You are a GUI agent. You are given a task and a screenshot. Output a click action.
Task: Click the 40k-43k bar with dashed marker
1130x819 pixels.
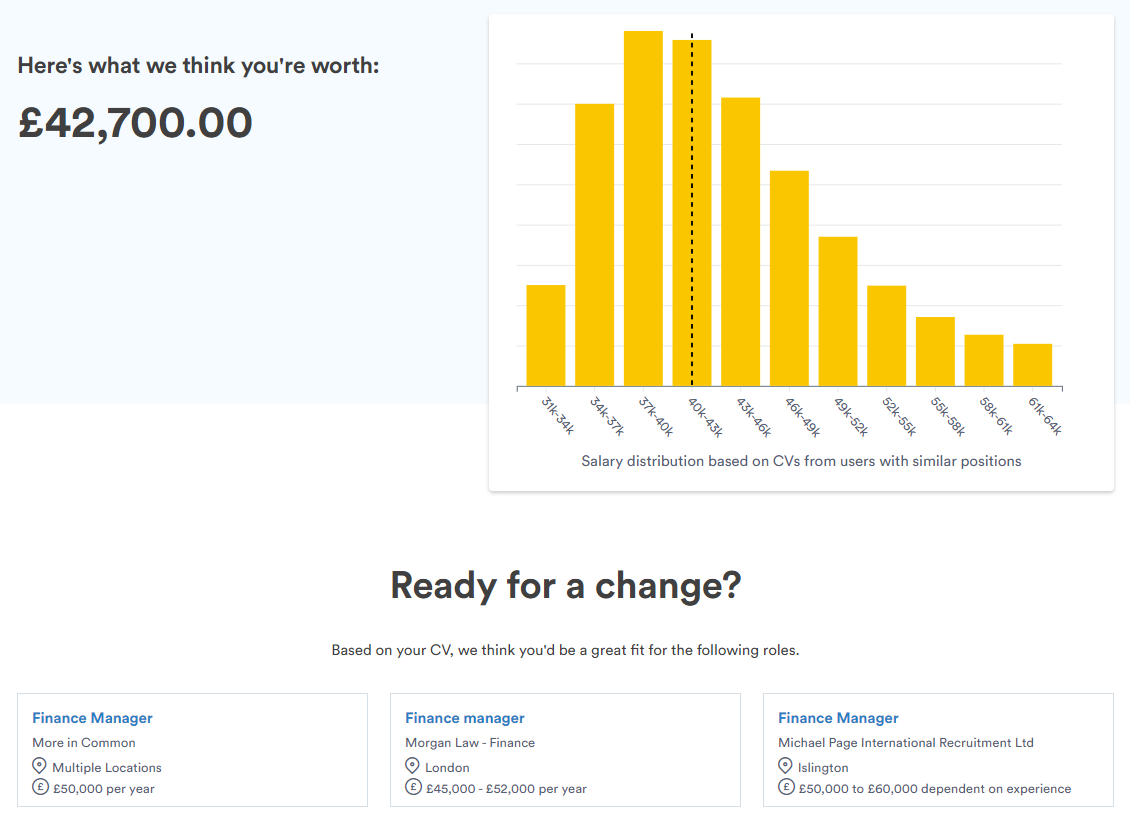pyautogui.click(x=702, y=215)
